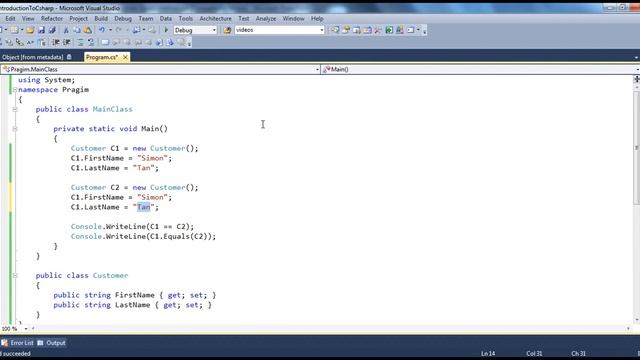640x360 pixels.
Task: Cut selection with the scissors icon
Action: tap(66, 30)
